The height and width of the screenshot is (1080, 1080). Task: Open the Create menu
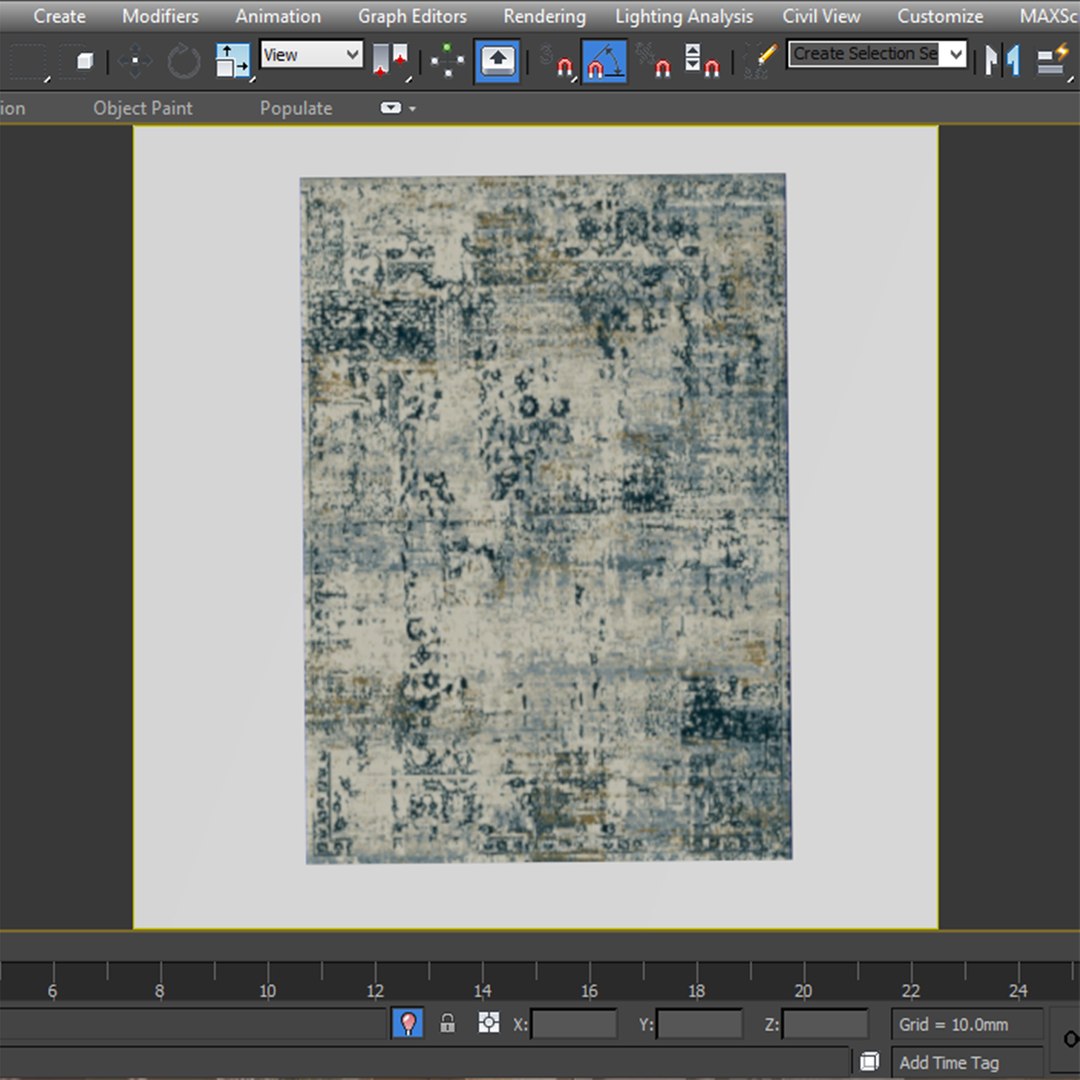click(x=59, y=16)
